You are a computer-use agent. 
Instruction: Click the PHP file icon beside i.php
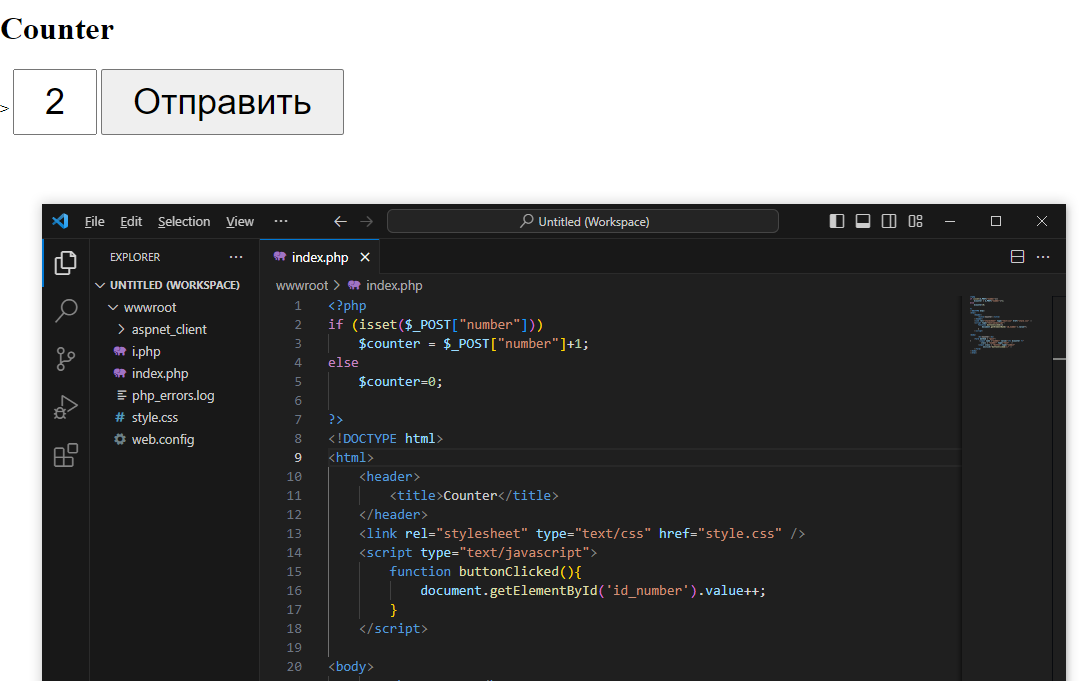pyautogui.click(x=120, y=352)
